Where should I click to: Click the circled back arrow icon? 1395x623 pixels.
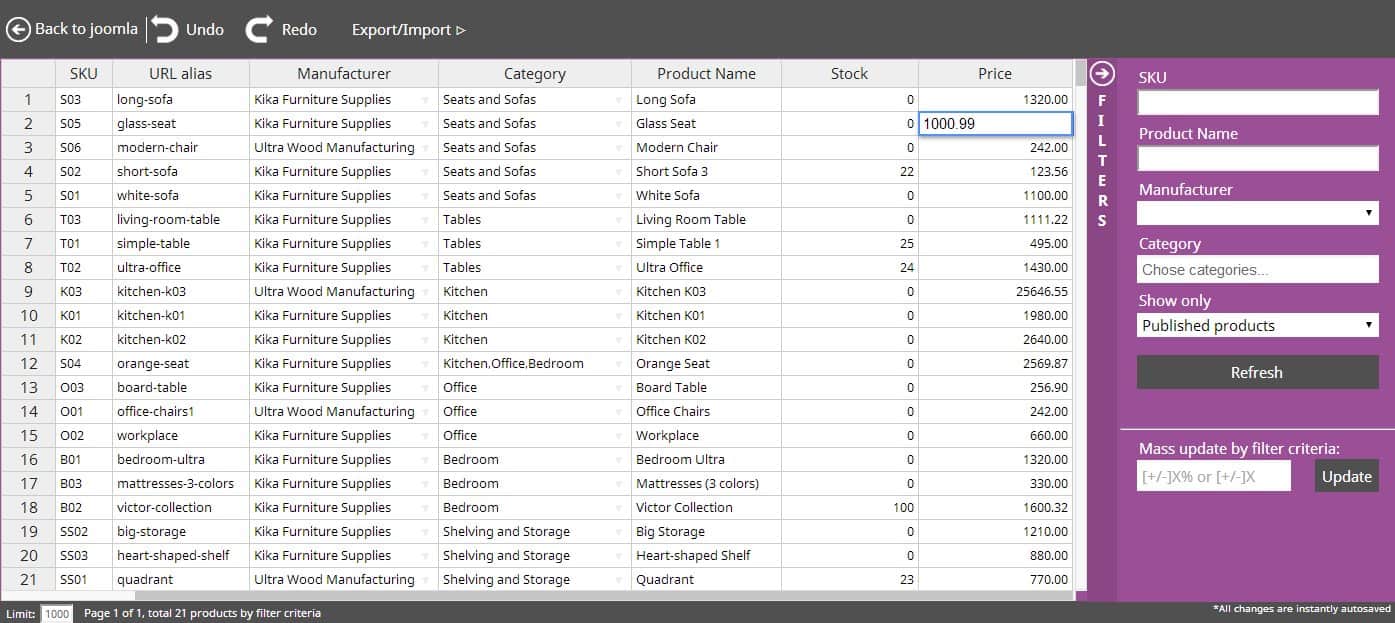[17, 29]
